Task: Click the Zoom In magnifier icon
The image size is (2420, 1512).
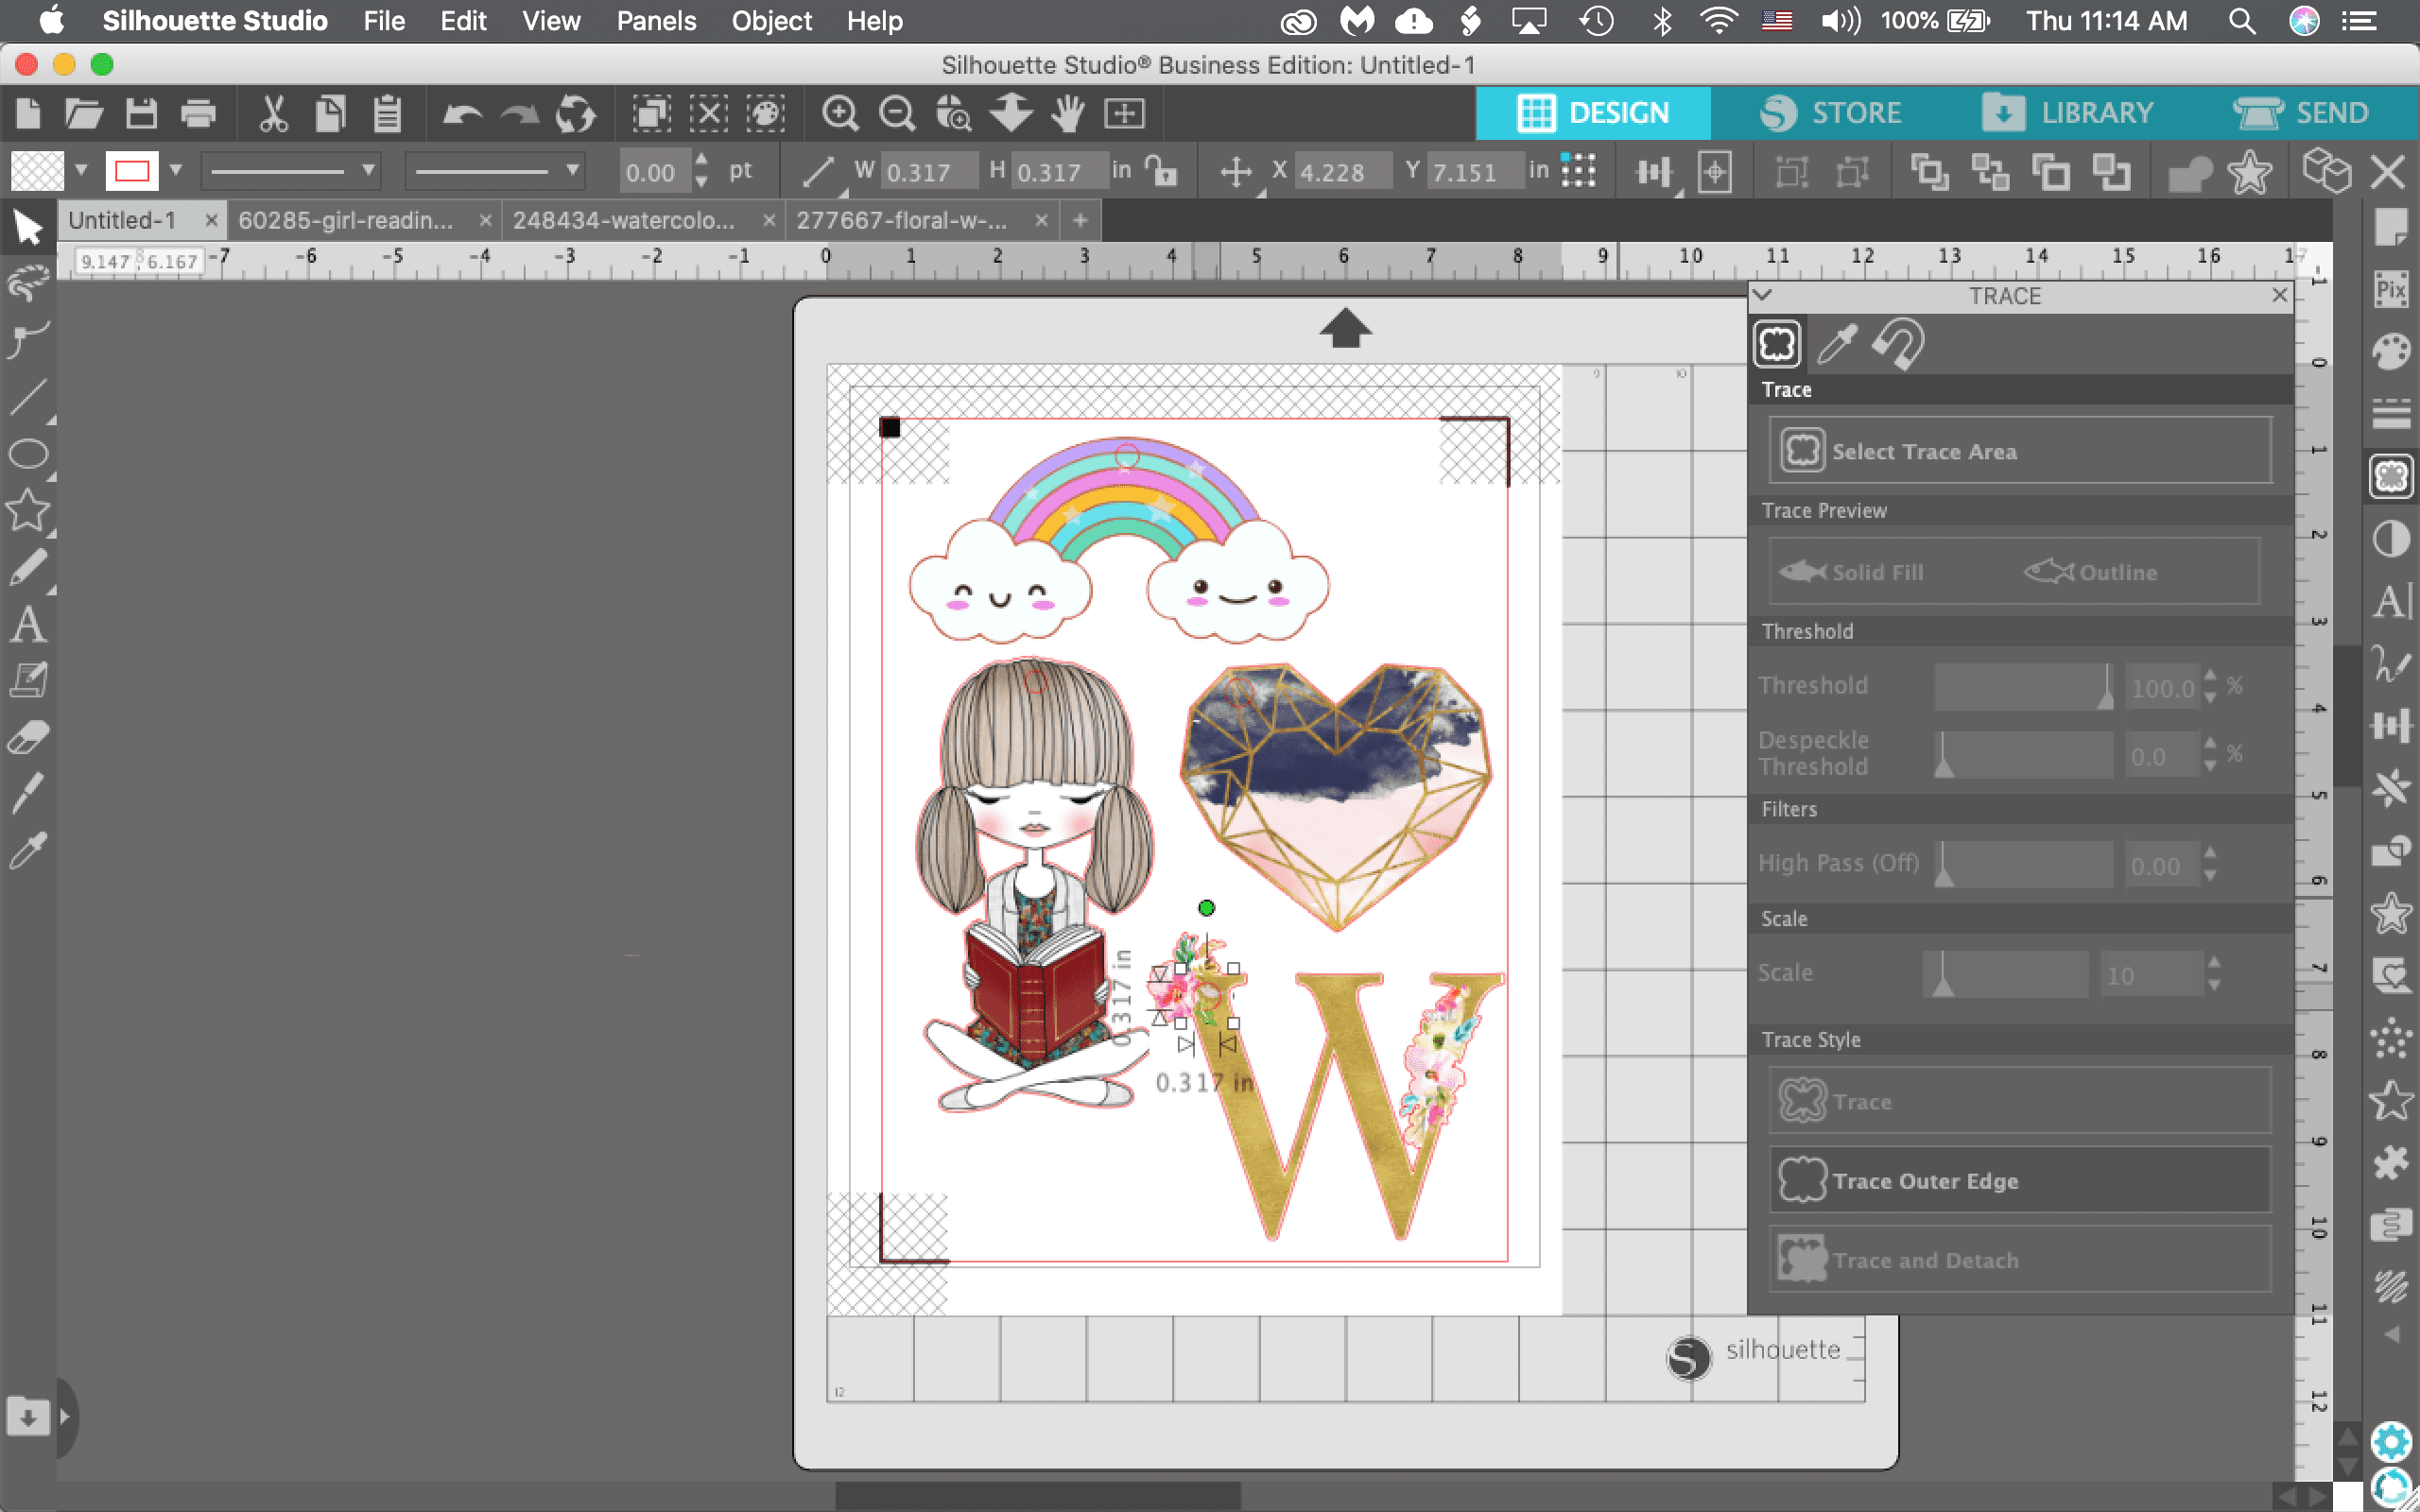Action: (x=839, y=113)
